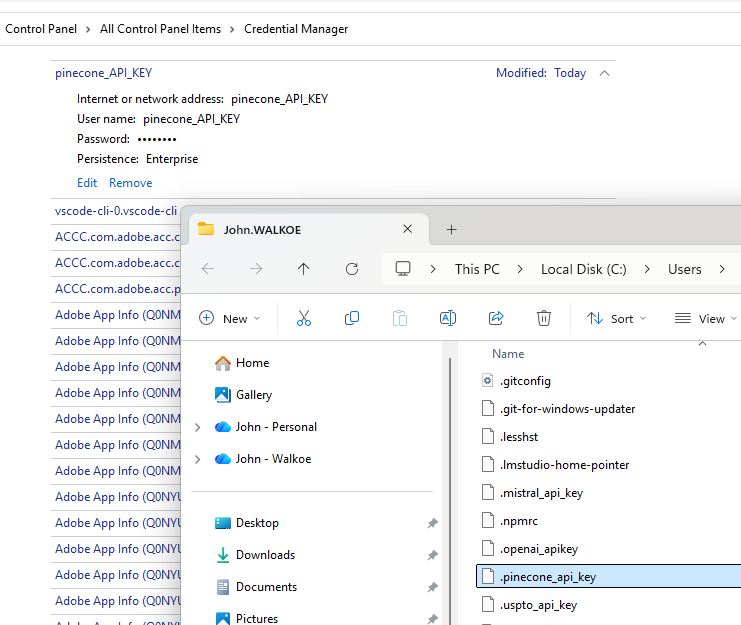Open the Desktop quick access folder
Viewport: 741px width, 625px height.
click(247, 523)
